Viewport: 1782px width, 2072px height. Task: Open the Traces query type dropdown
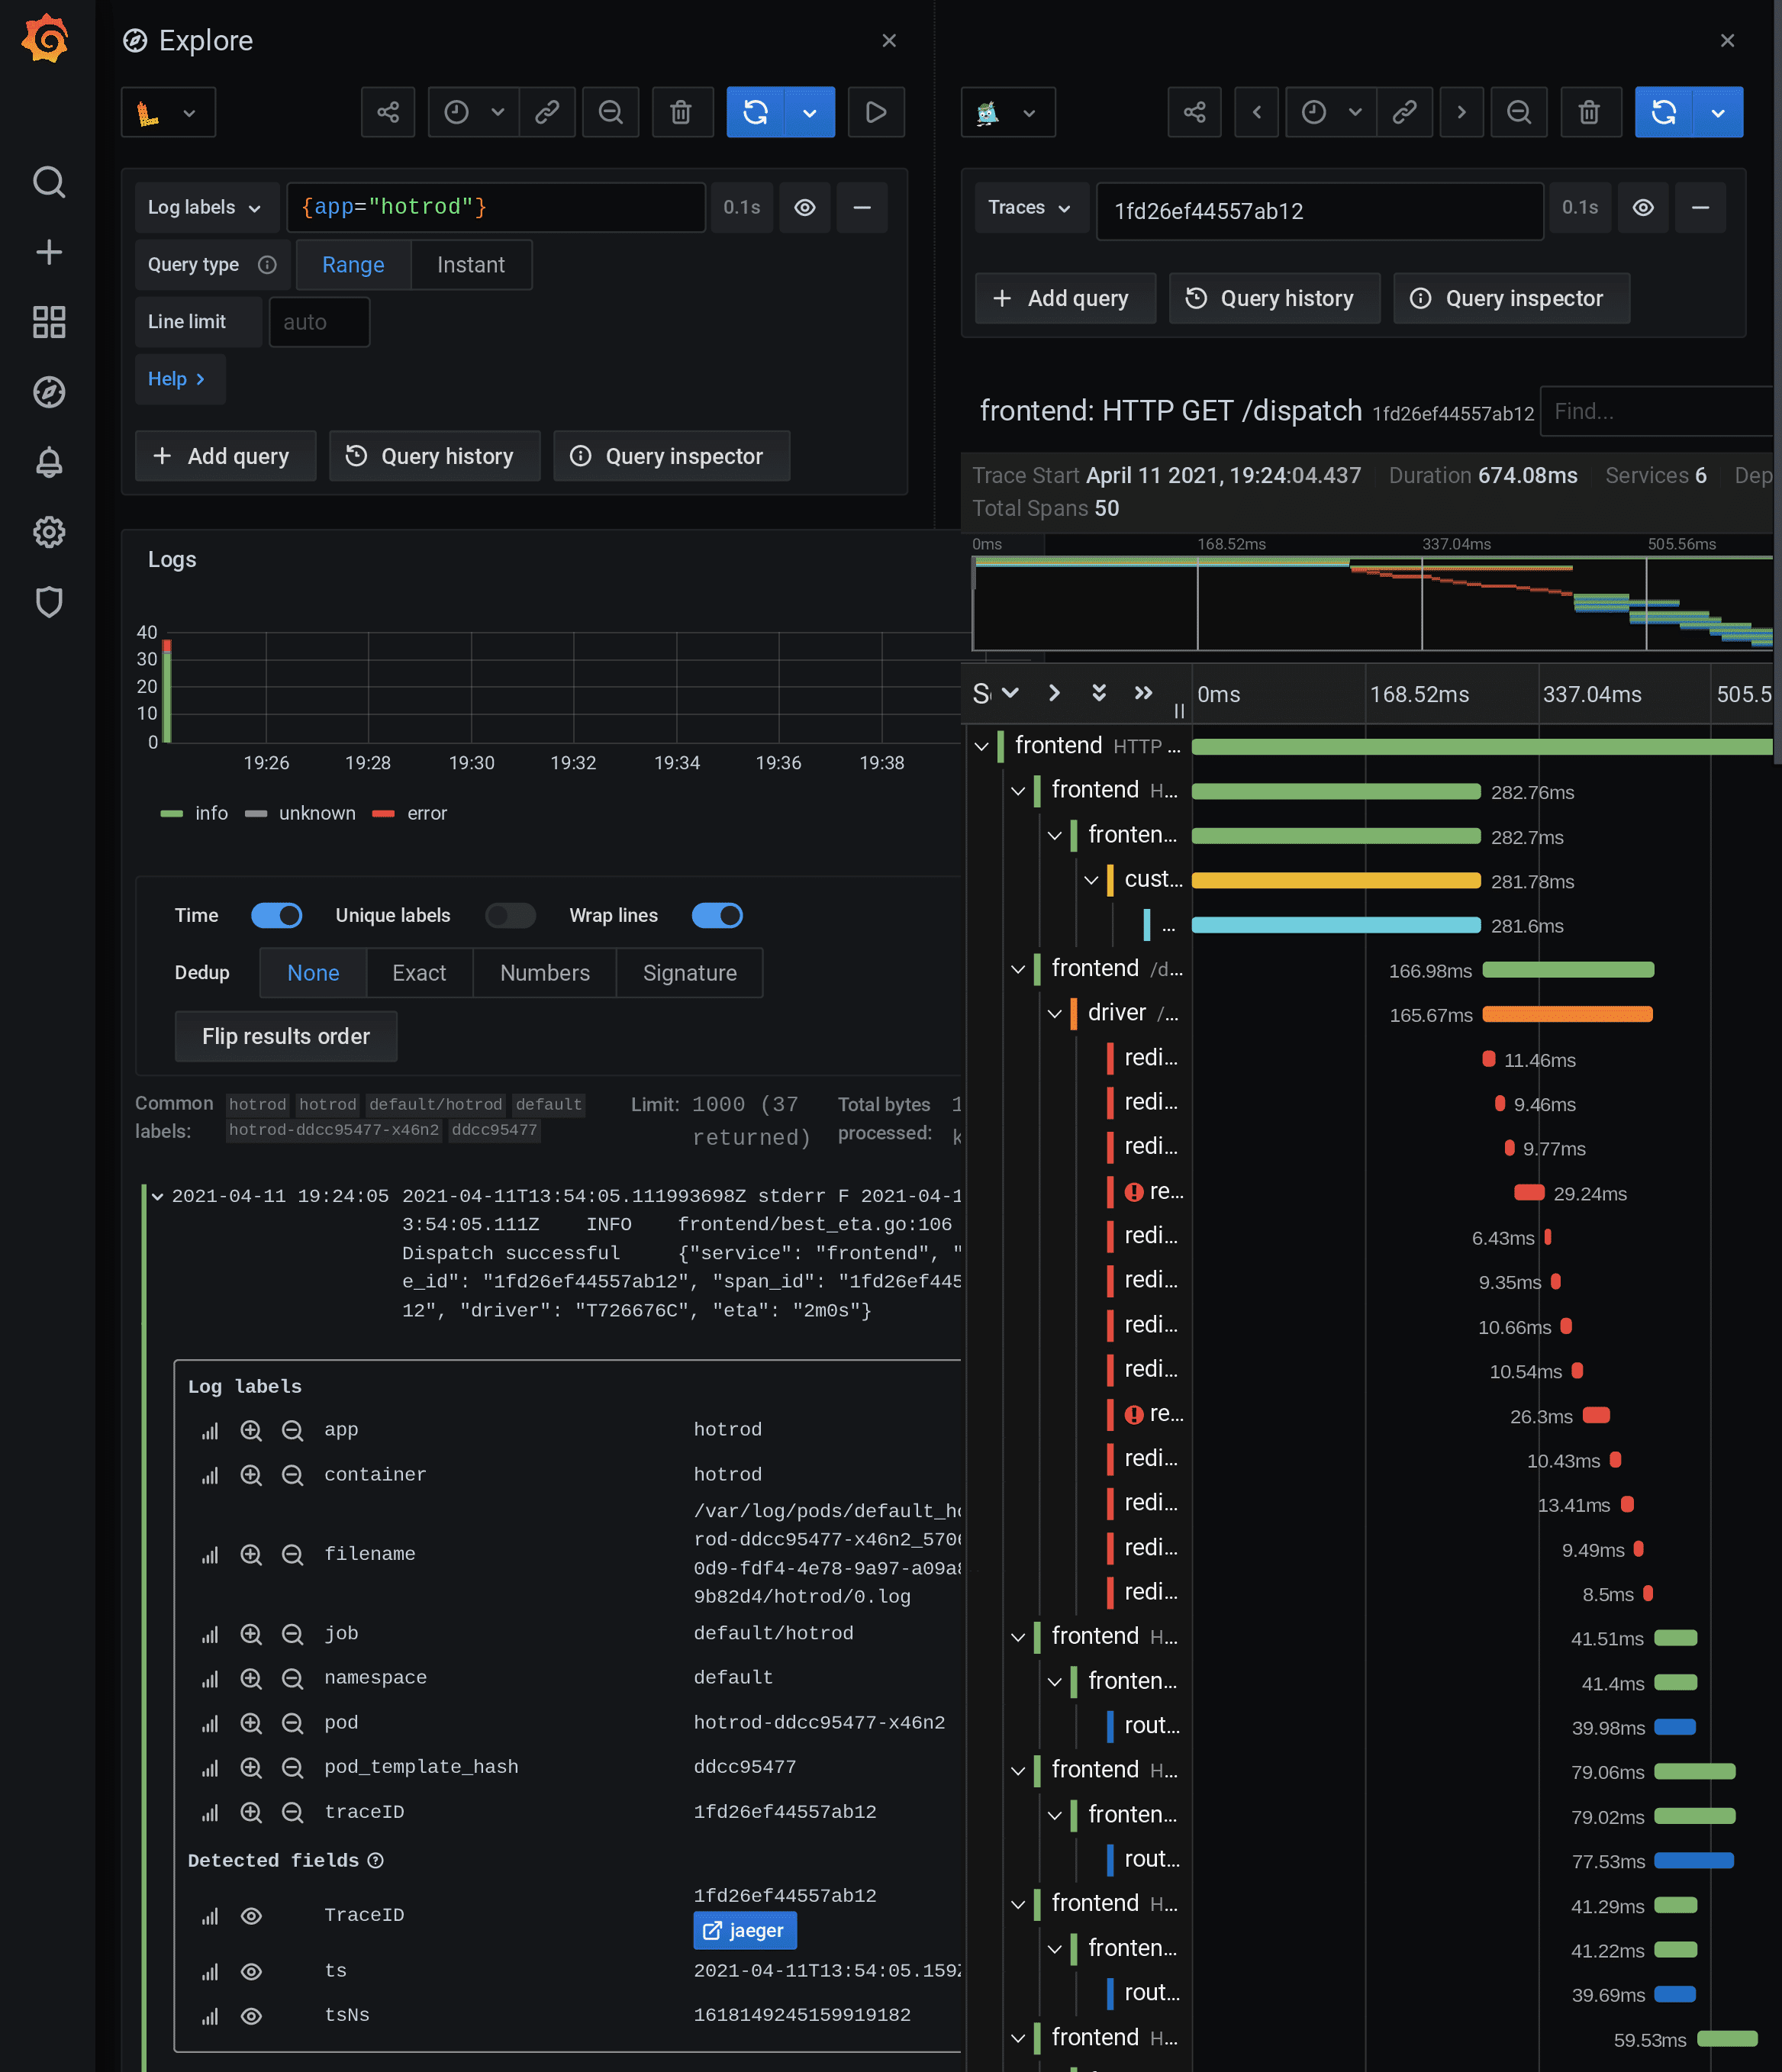[1030, 207]
